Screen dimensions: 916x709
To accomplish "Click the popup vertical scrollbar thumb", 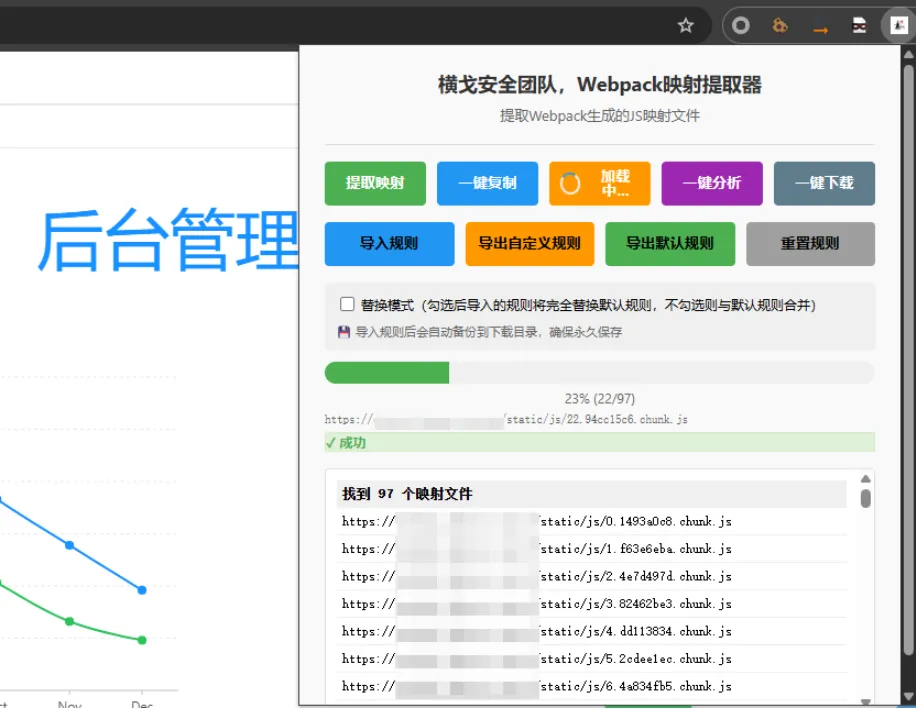I will (x=908, y=360).
